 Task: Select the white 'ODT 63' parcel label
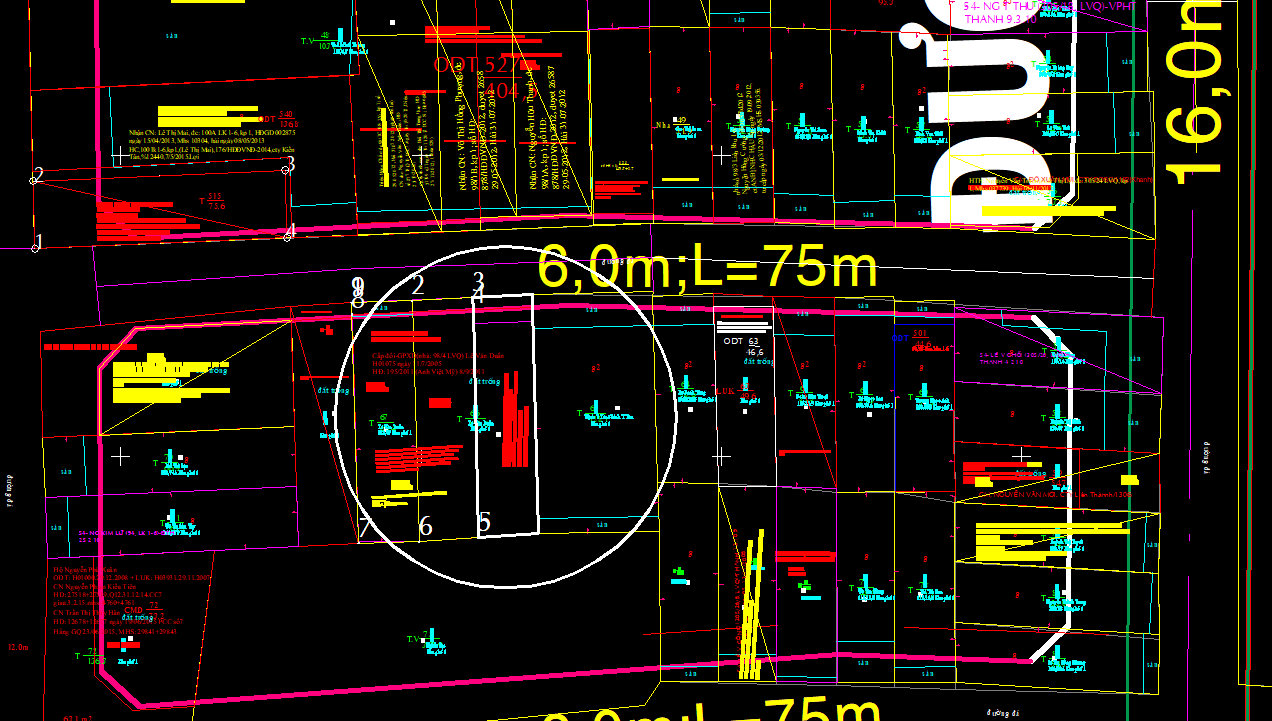click(740, 341)
